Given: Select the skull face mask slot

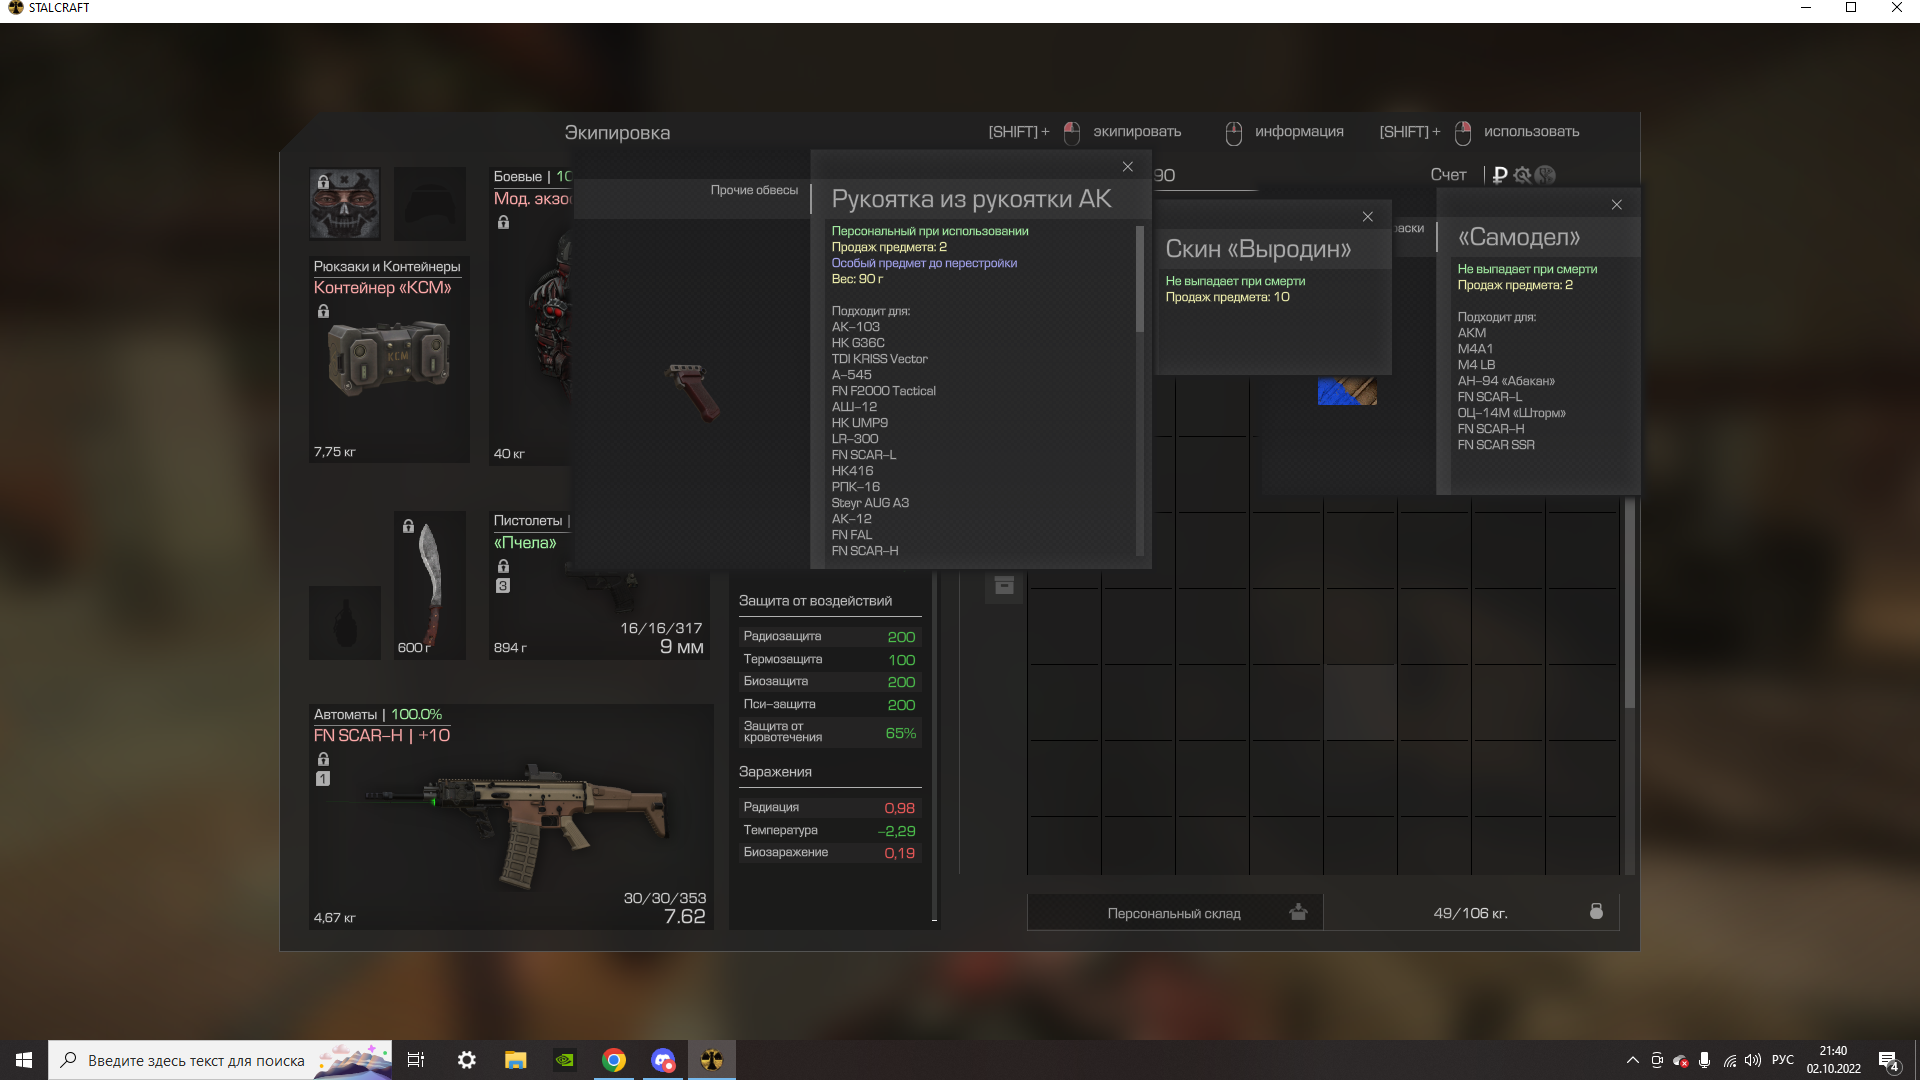Looking at the screenshot, I should coord(345,204).
